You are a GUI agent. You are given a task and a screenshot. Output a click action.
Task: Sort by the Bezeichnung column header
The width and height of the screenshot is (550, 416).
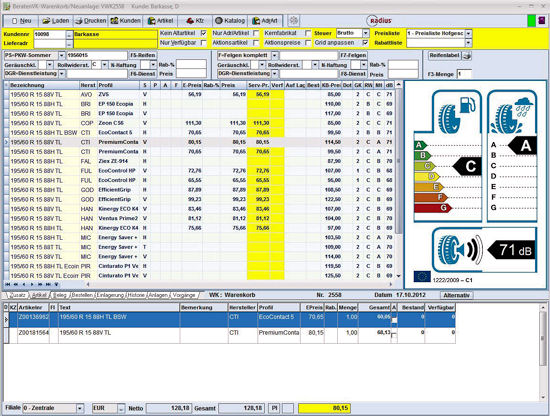44,85
